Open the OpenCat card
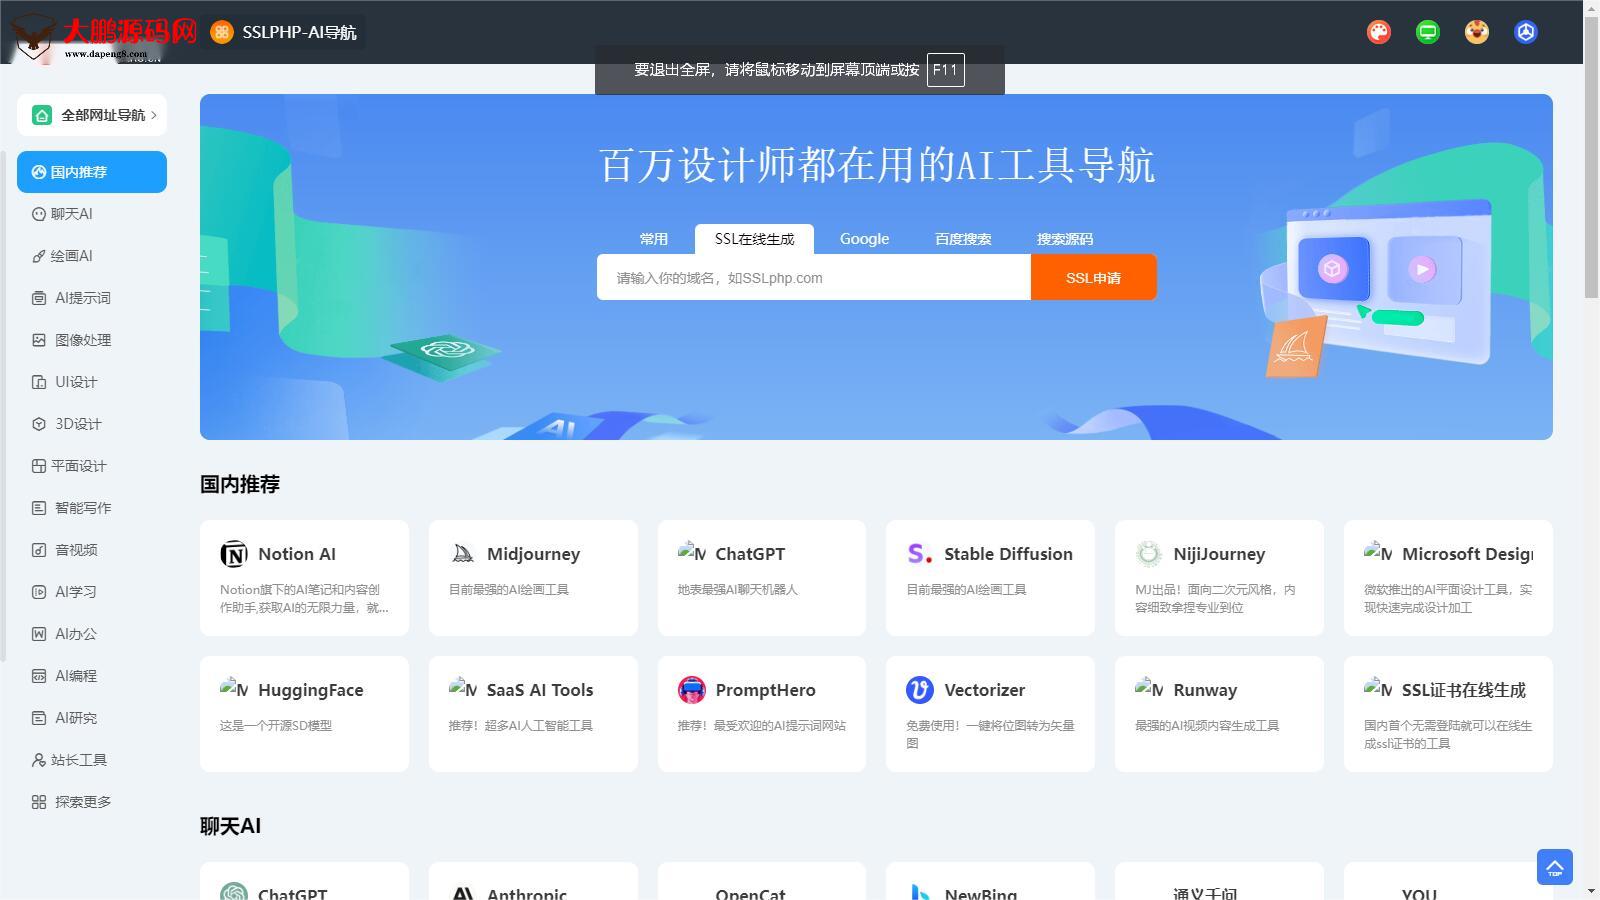The width and height of the screenshot is (1600, 900). point(762,881)
